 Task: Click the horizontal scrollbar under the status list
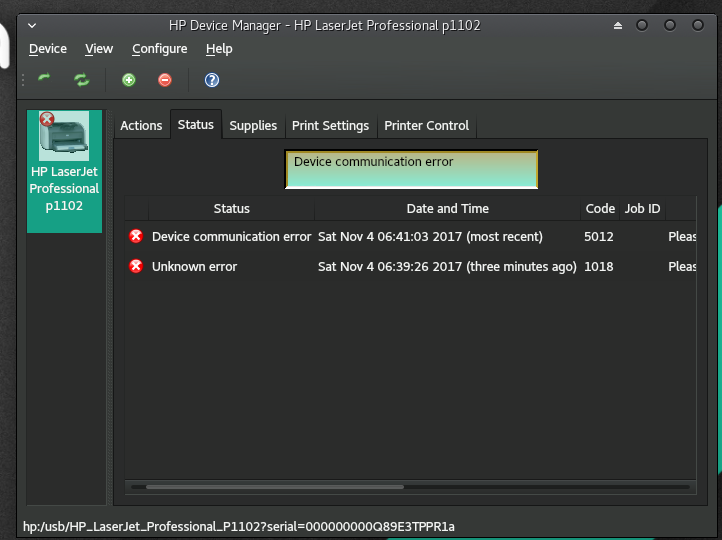tap(275, 487)
